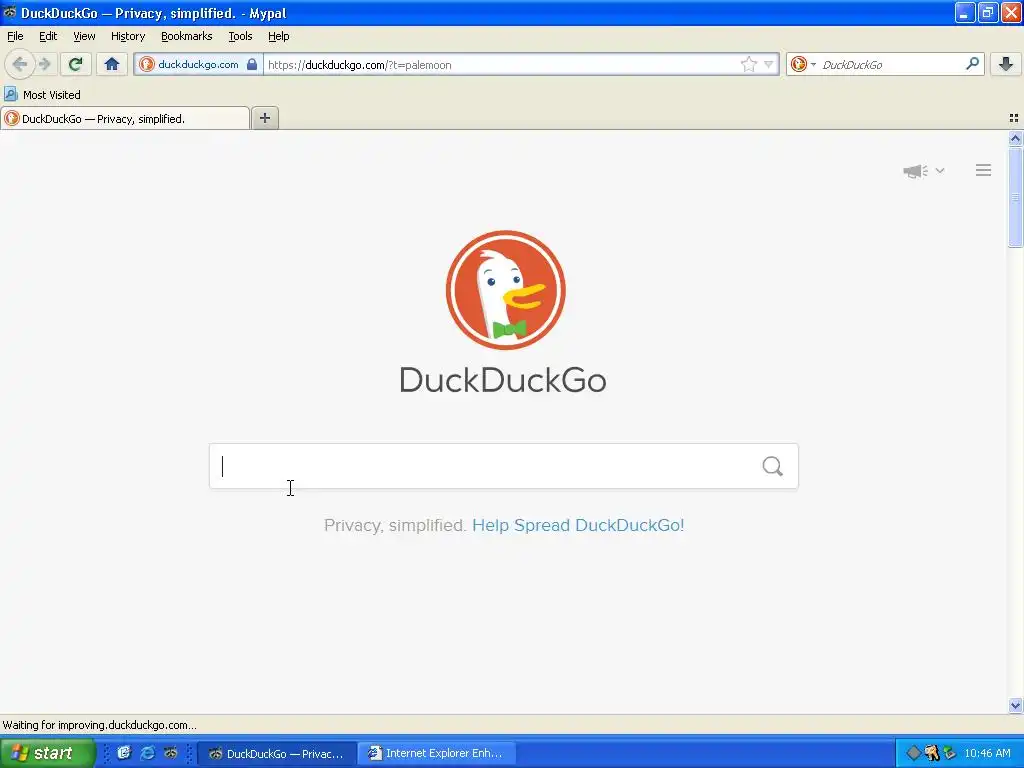Viewport: 1024px width, 768px height.
Task: Click the list all tabs grid icon
Action: pos(1014,118)
